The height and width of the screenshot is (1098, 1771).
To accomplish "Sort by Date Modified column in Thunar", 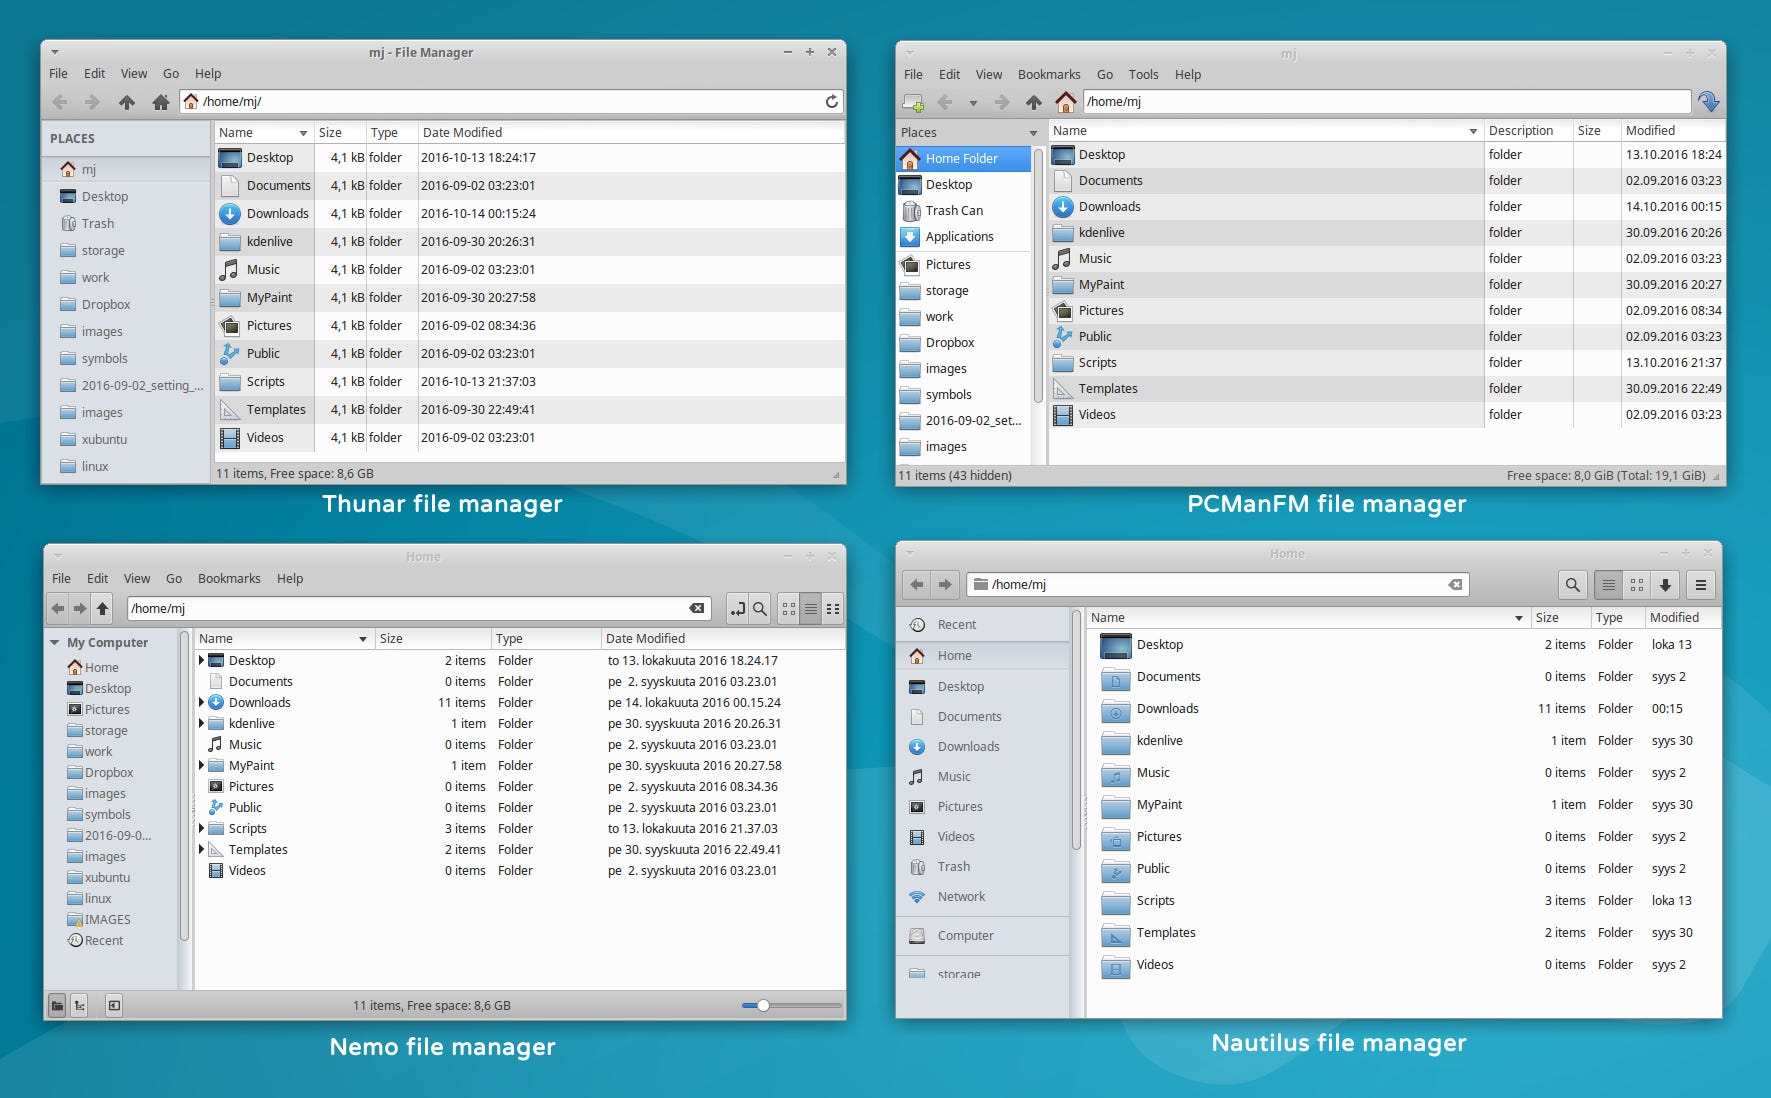I will [631, 132].
